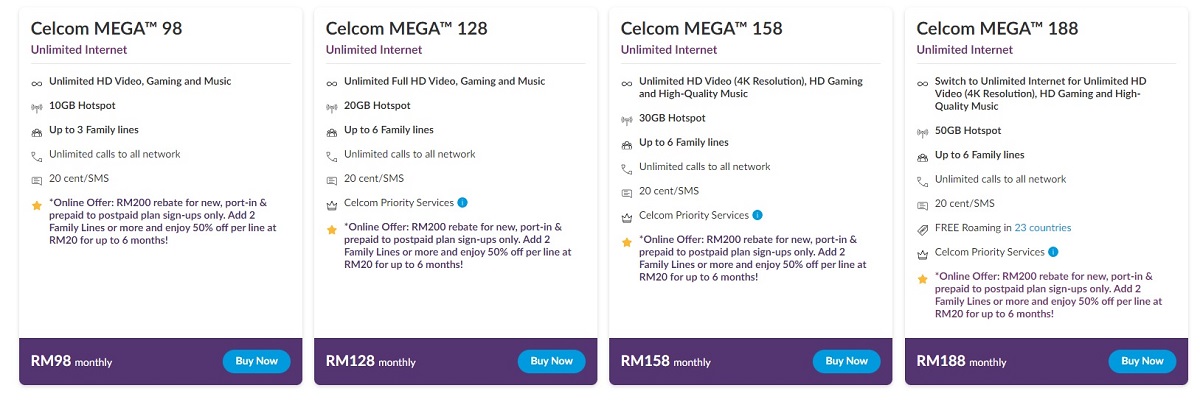Click the crown icon in MEGA 158 card
Screen dimensions: 1200x402
(627, 217)
